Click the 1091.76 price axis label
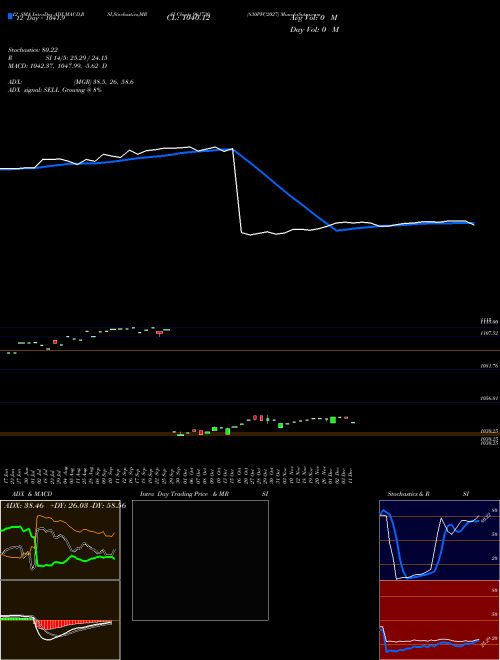Screen dimensions: 500x660 tap(489, 366)
